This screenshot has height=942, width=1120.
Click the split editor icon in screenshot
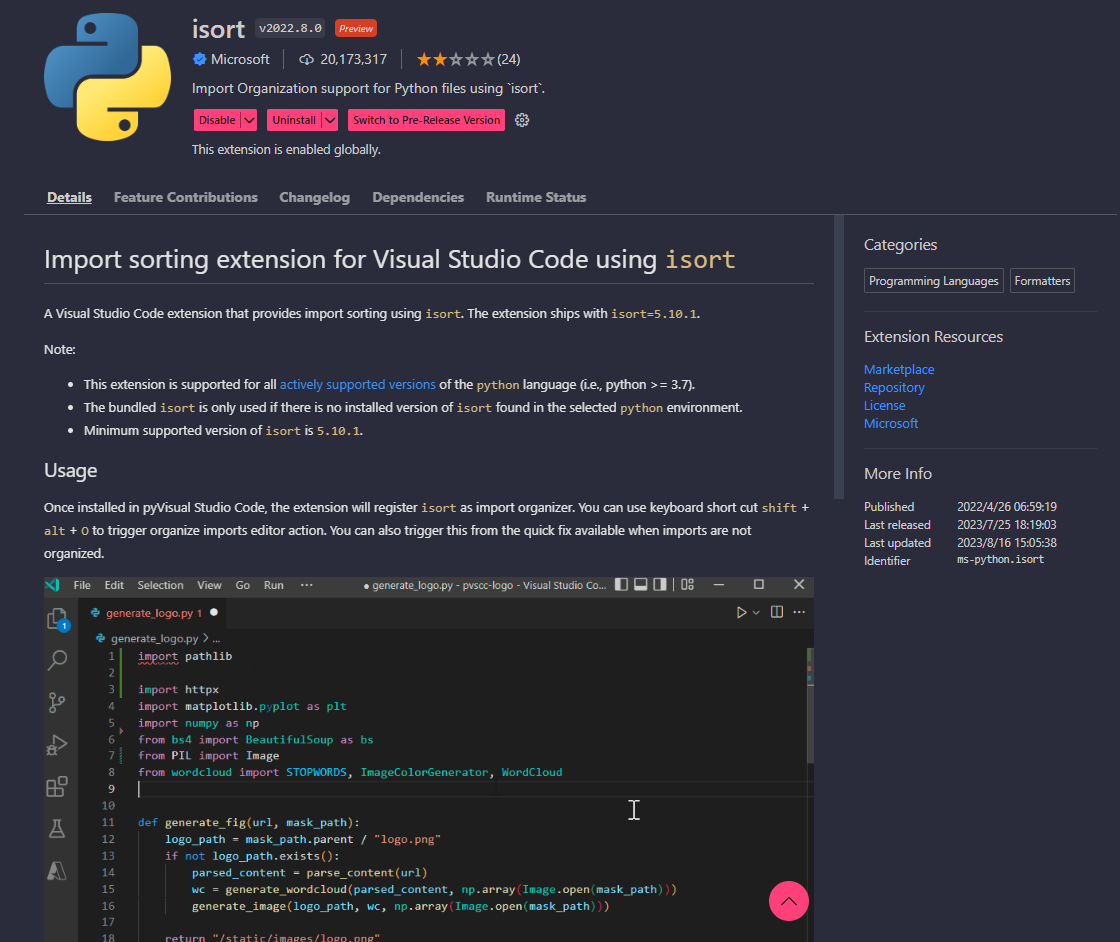pos(776,612)
